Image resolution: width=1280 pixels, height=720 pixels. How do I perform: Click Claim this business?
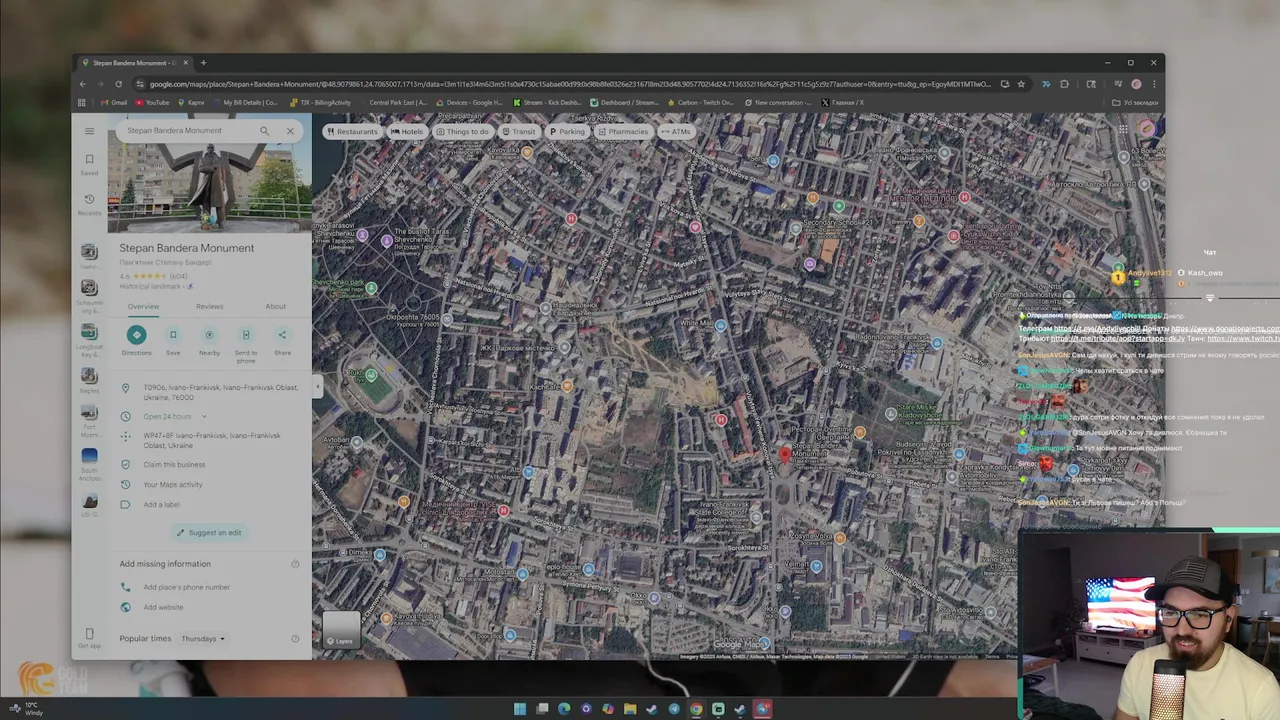(174, 464)
